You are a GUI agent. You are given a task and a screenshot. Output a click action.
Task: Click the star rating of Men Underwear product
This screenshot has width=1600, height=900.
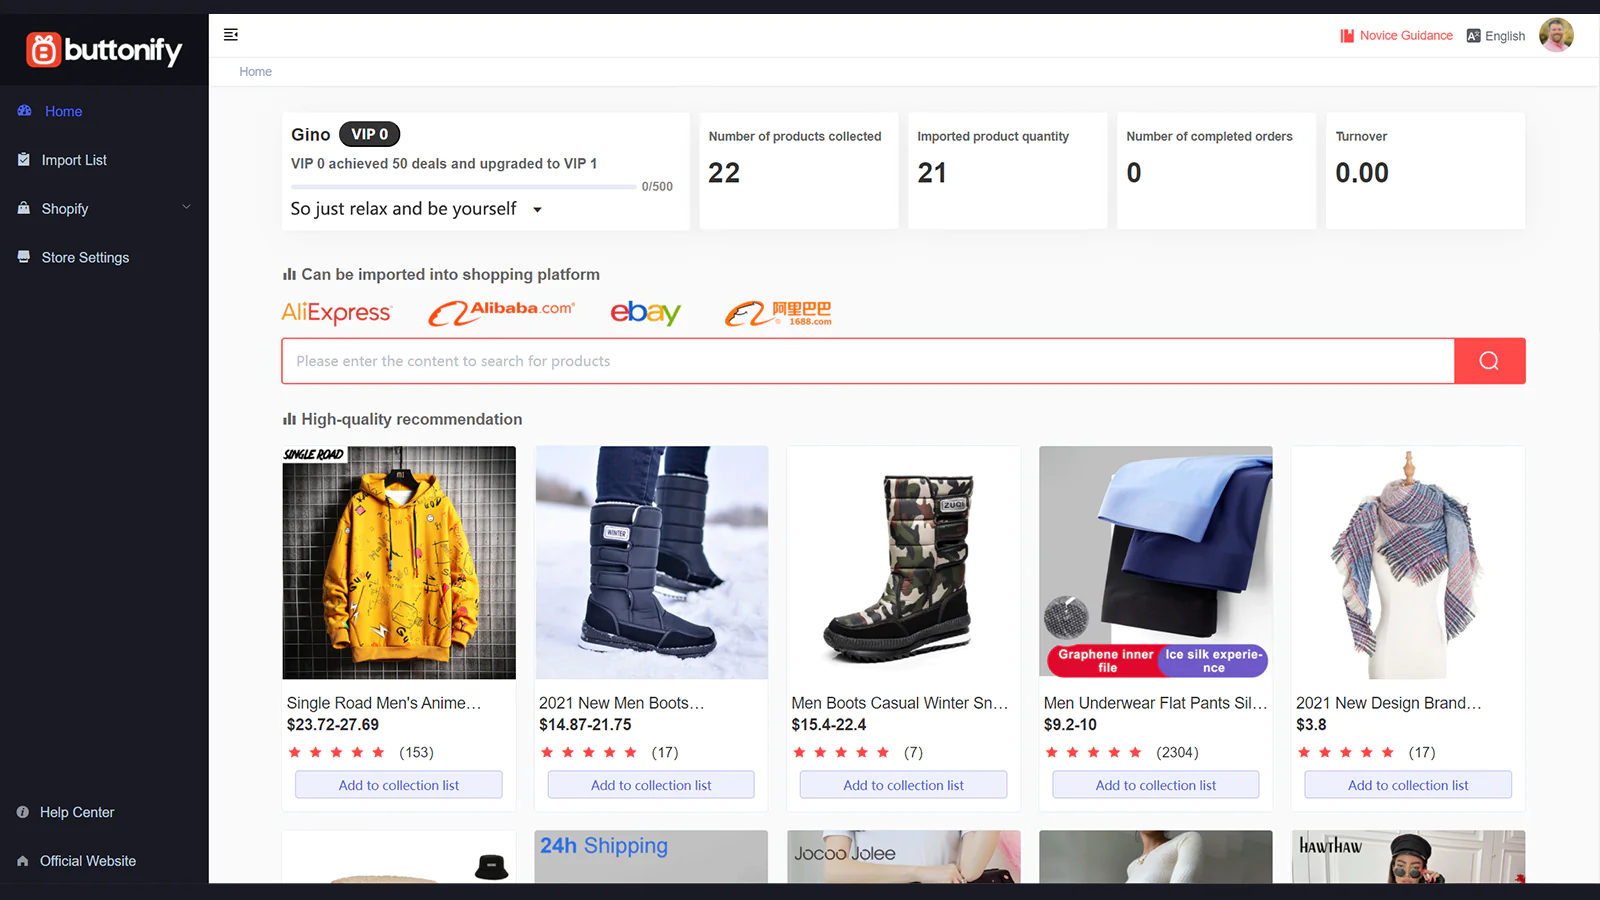1094,753
